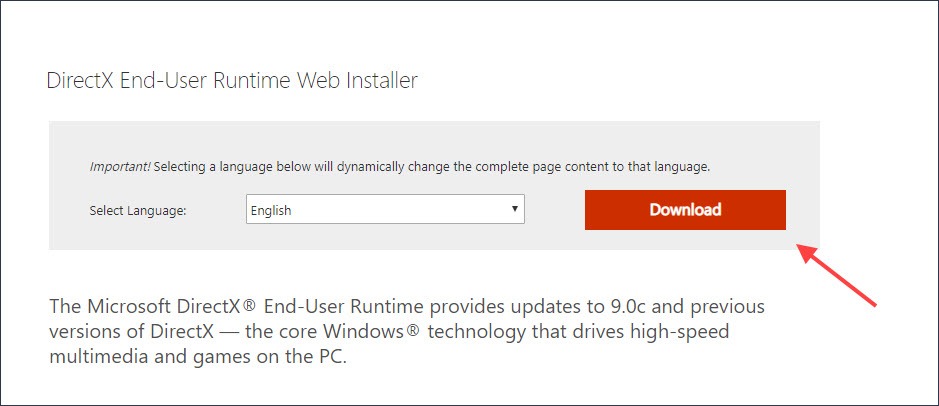Screen dimensions: 939x406
Task: Click the "Select Language:" label
Action: pyautogui.click(x=138, y=210)
